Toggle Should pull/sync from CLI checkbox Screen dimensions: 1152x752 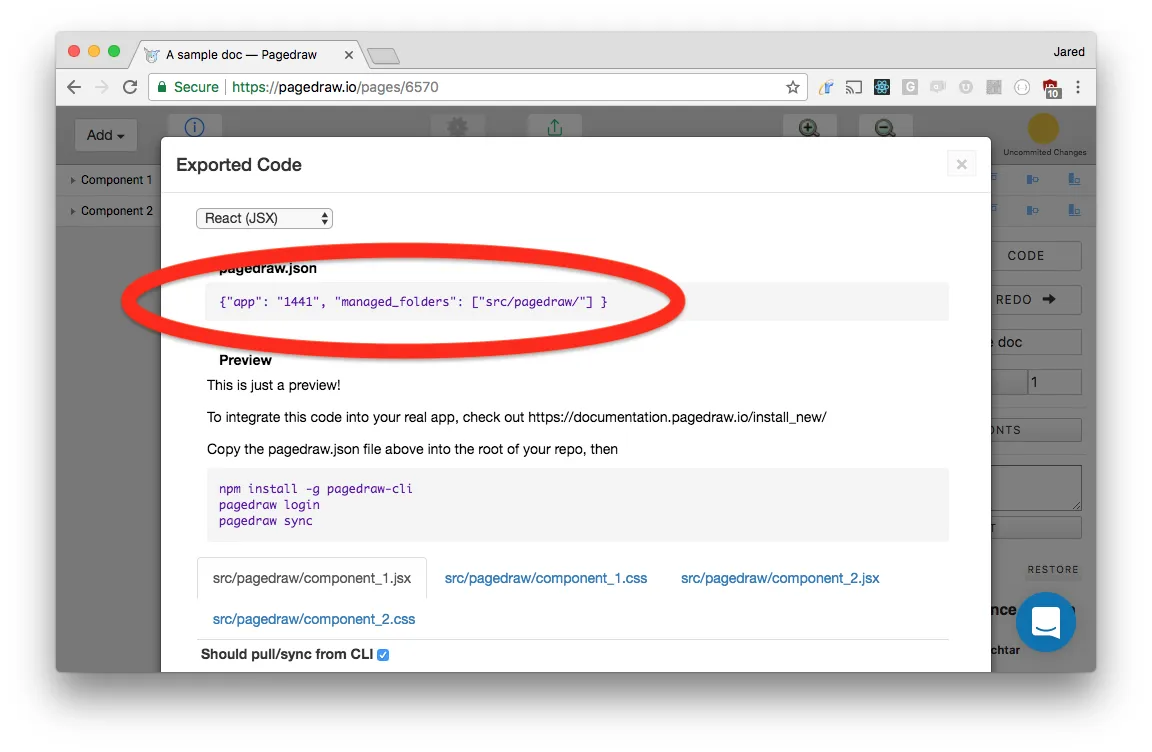pyautogui.click(x=383, y=654)
